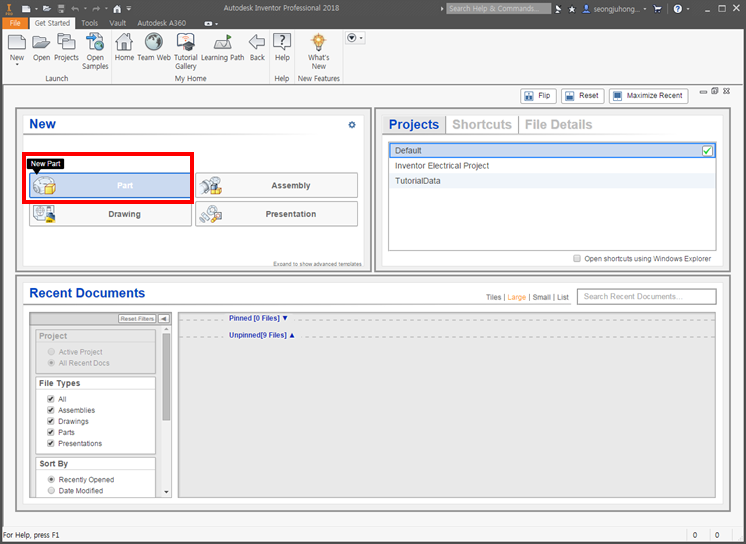
Task: Launch Open Samples from the ribbon
Action: [95, 43]
